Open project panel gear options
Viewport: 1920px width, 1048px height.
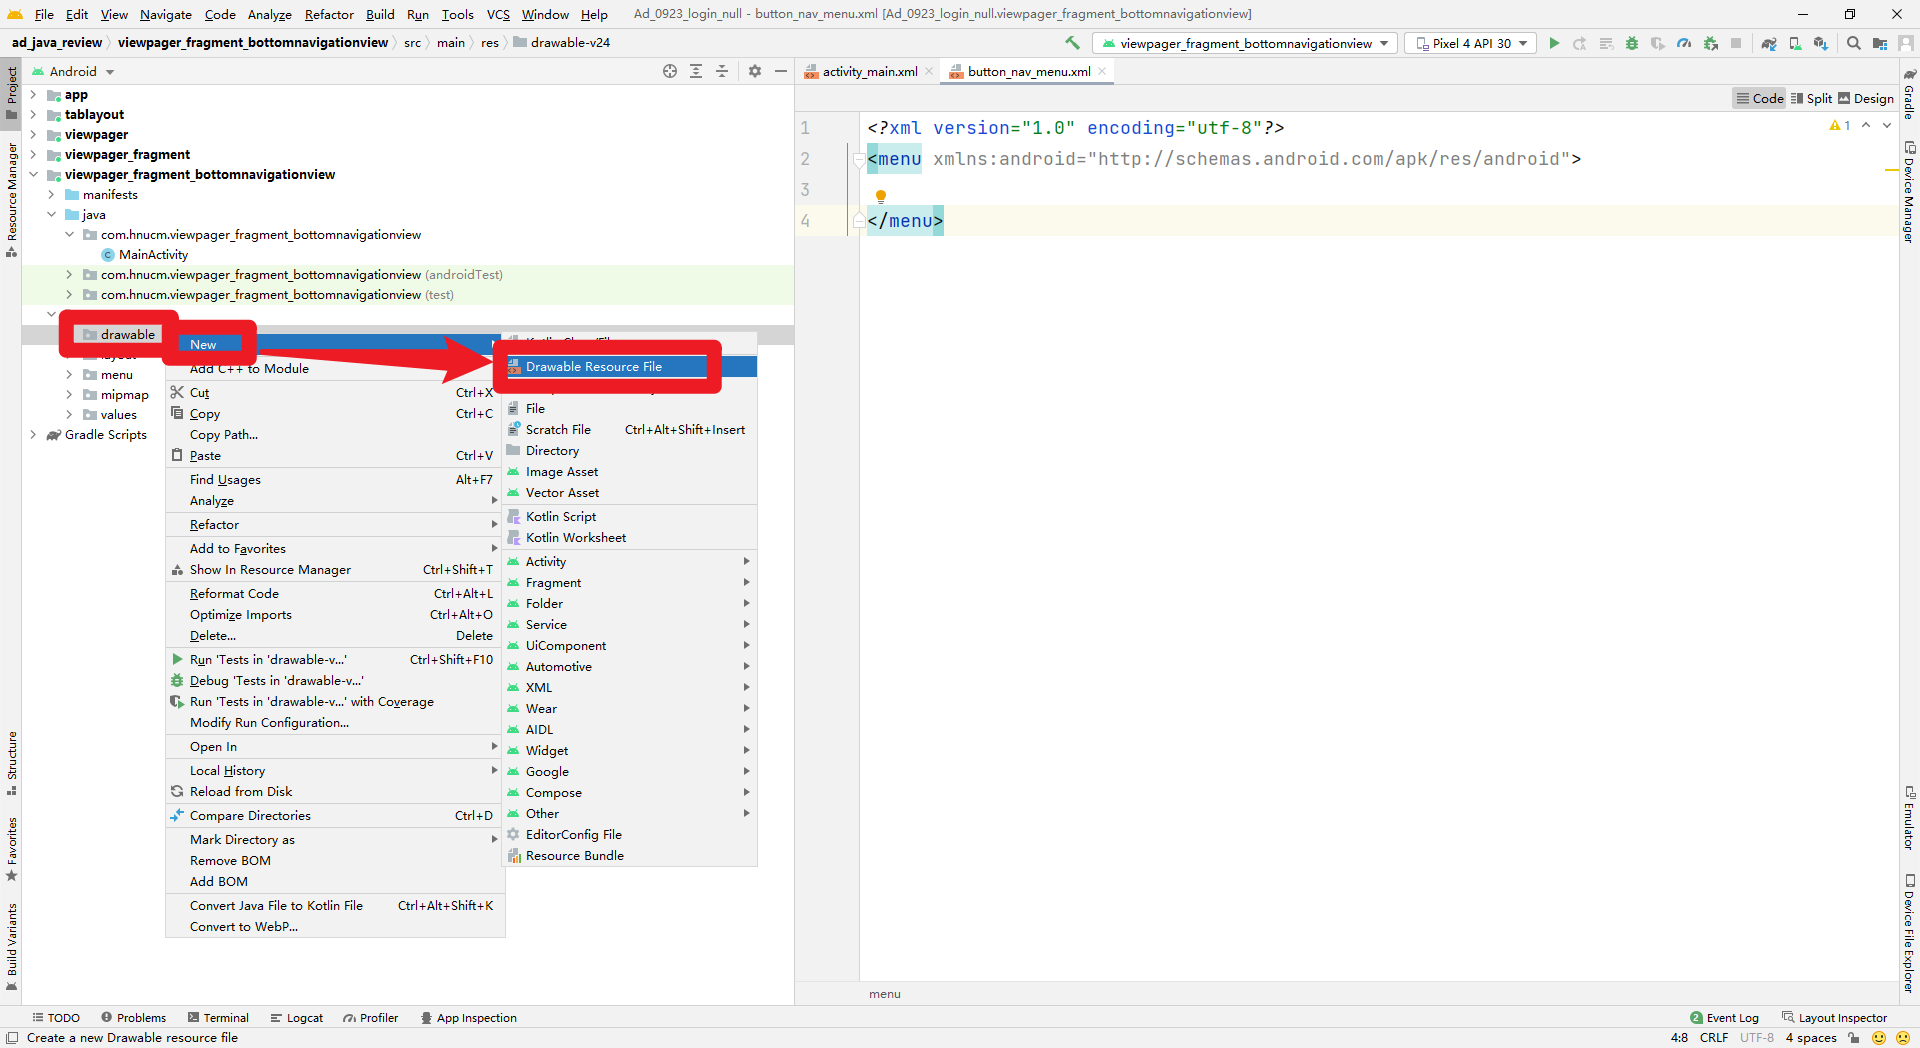(755, 71)
